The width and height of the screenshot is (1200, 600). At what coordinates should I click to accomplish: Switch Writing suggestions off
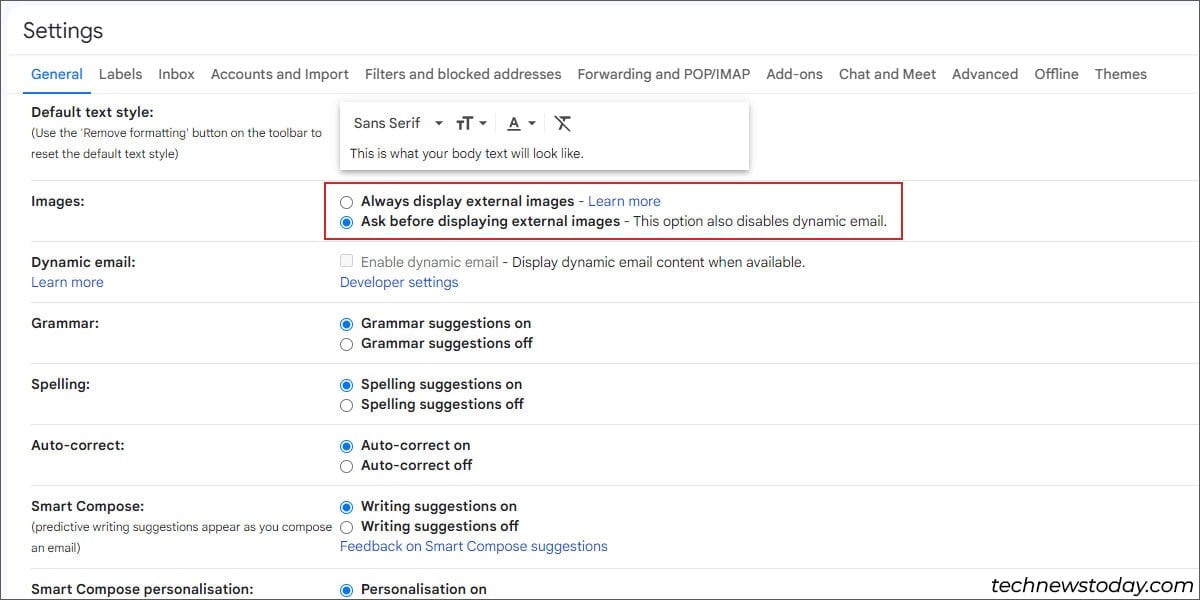click(x=347, y=527)
